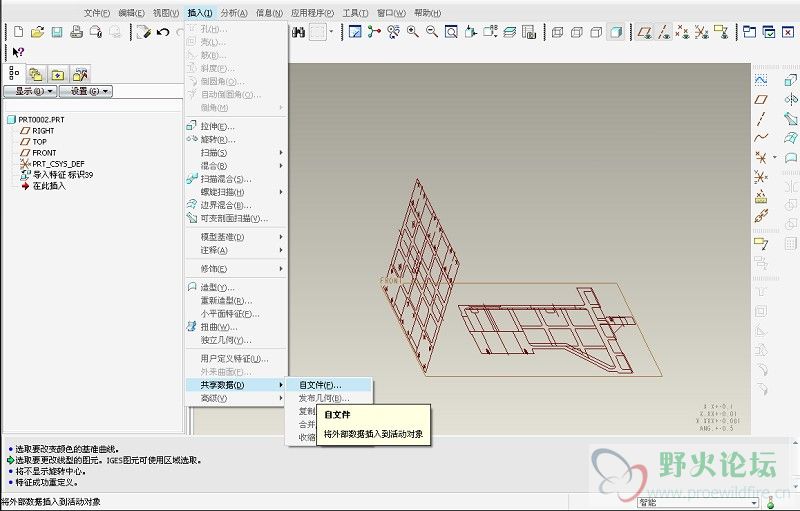
Task: Open the Favorites navigator tab
Action: tap(58, 74)
